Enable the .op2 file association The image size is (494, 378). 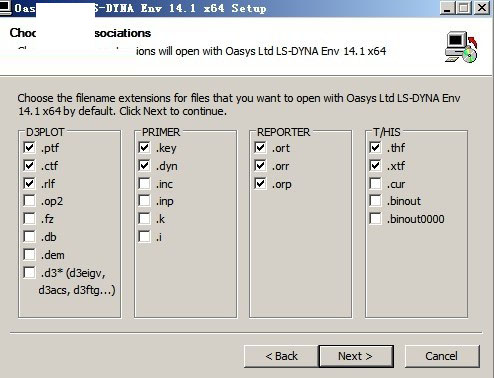click(x=29, y=201)
